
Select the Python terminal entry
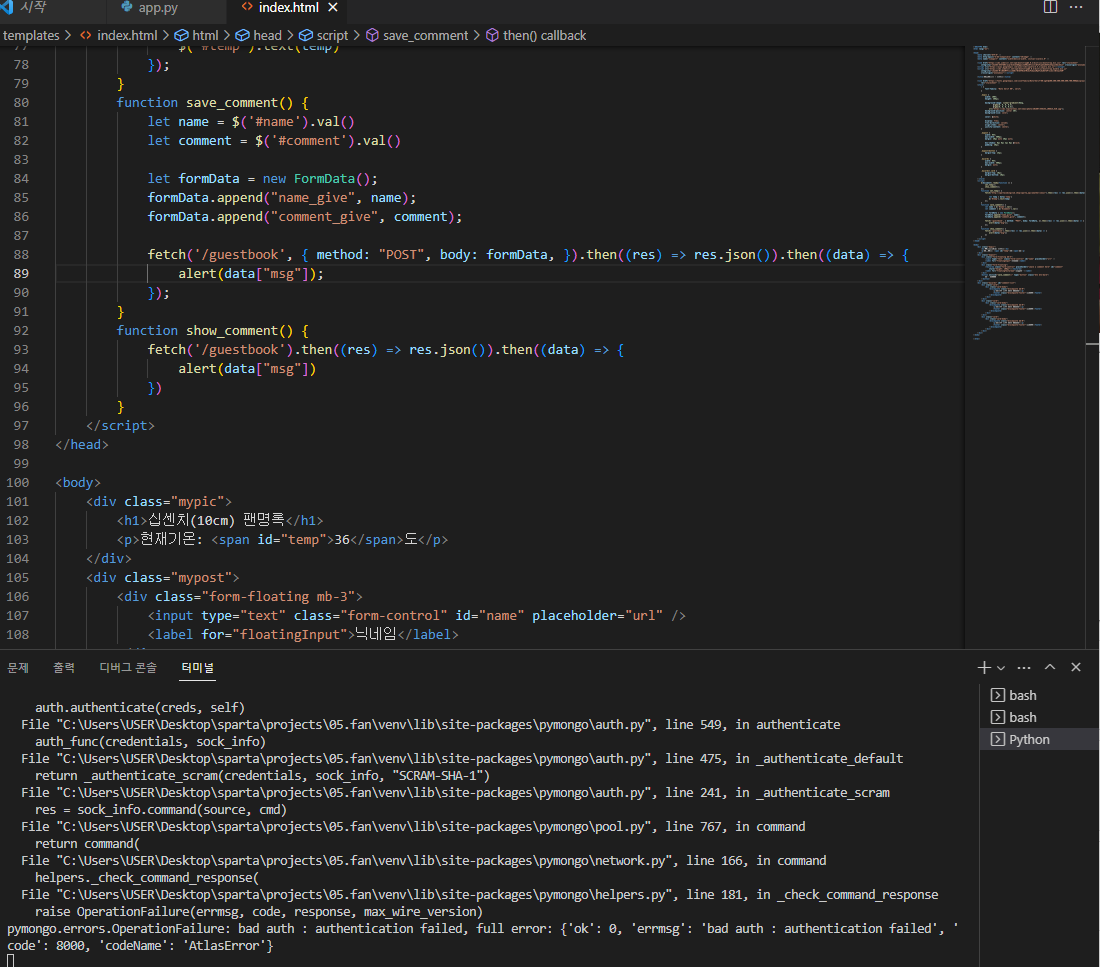(x=1039, y=739)
